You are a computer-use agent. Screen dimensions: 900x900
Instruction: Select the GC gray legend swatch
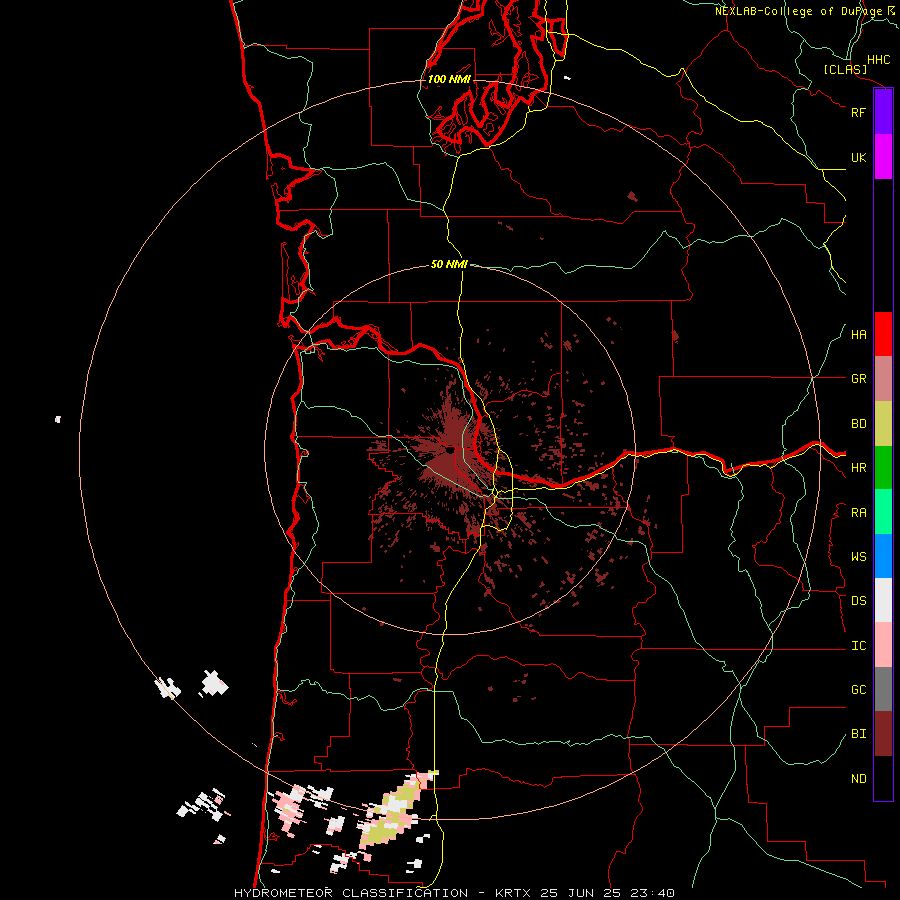coord(883,689)
